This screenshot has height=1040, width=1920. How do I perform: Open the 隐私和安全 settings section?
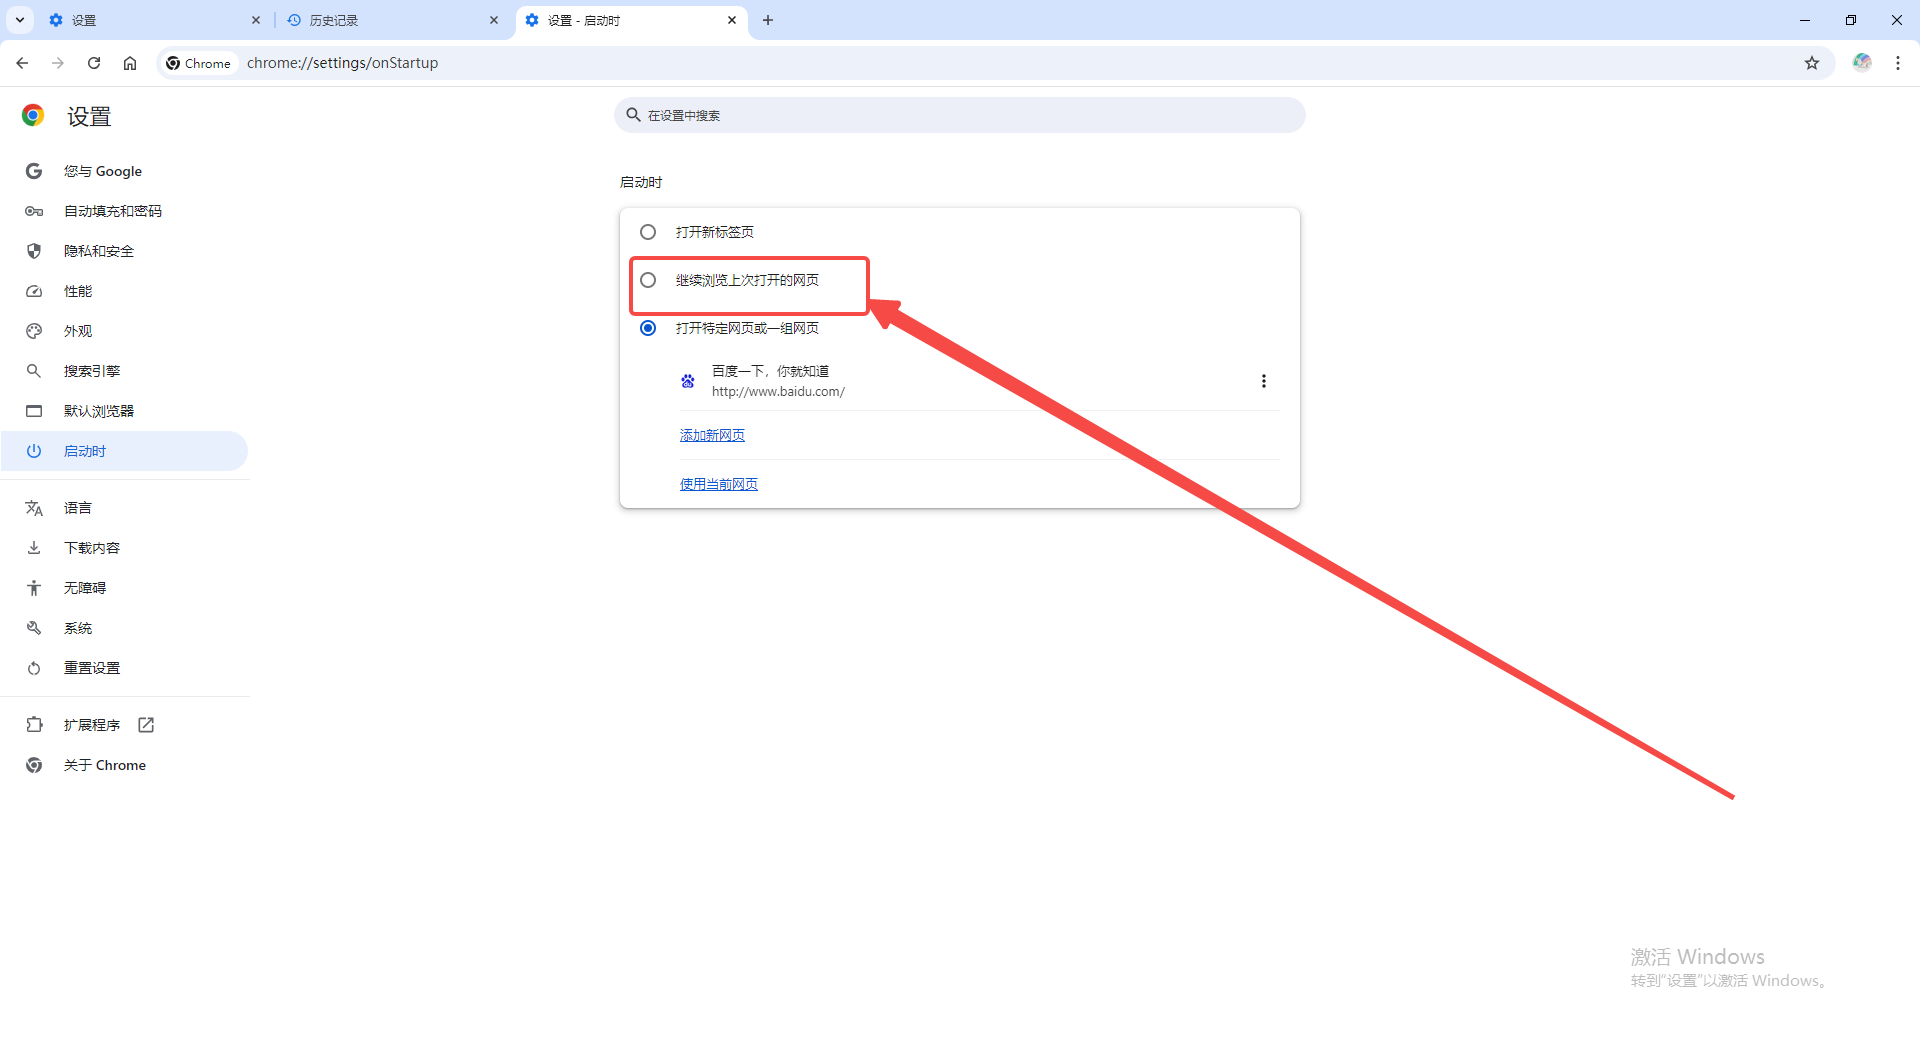click(124, 251)
